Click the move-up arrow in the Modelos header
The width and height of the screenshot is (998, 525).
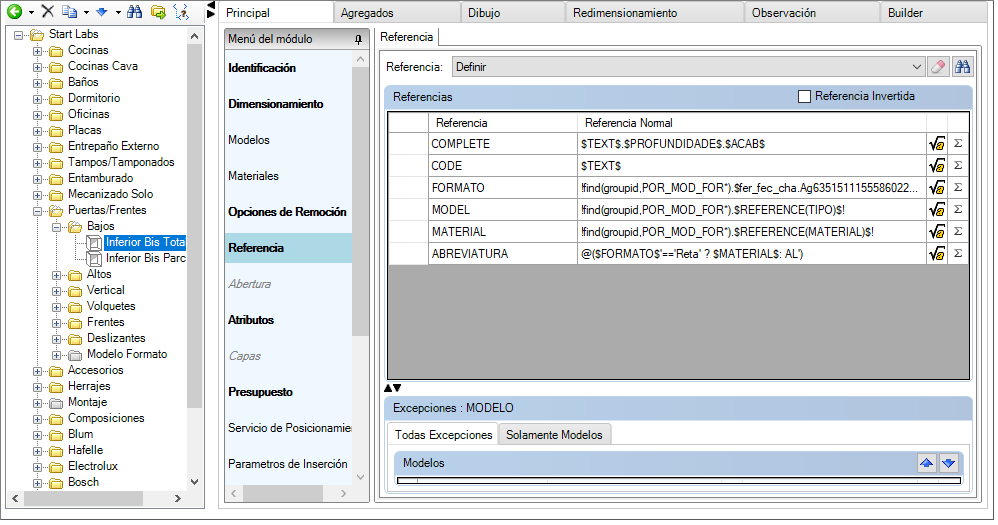tap(927, 463)
